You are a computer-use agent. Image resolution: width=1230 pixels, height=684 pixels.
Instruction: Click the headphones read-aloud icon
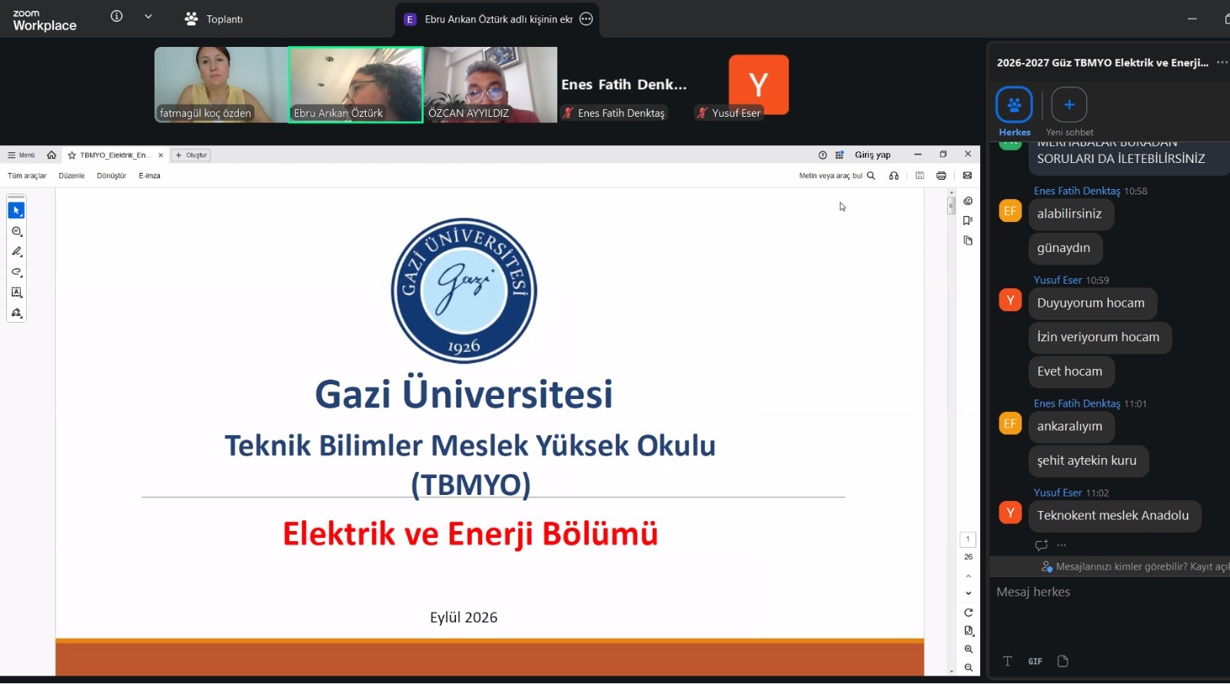(894, 176)
